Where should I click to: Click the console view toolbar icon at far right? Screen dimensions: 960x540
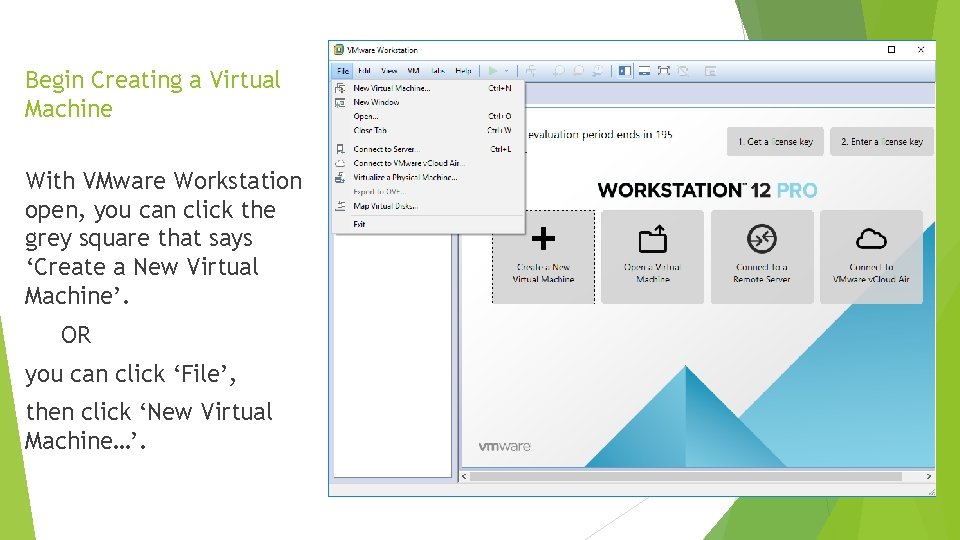(710, 71)
